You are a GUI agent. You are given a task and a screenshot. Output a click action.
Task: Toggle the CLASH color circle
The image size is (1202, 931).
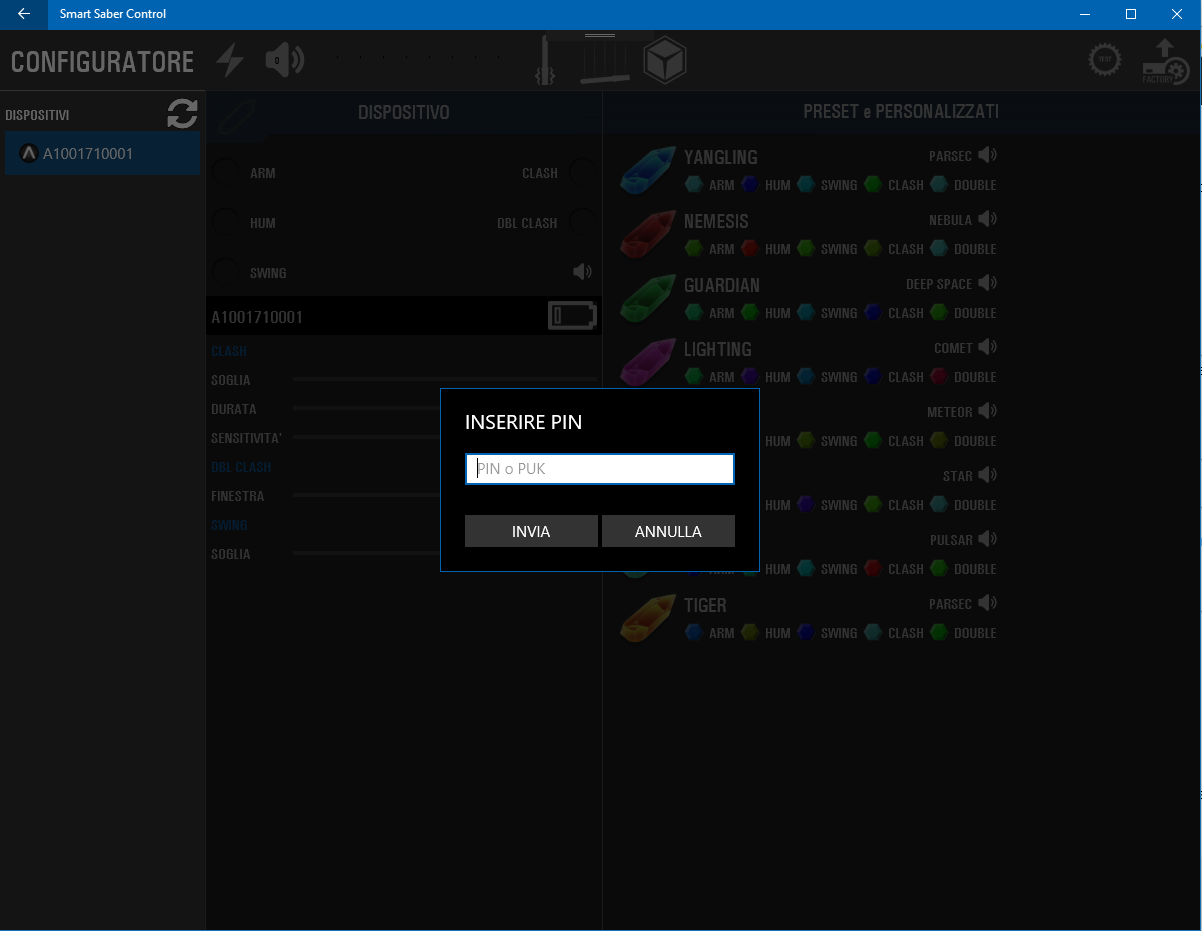pyautogui.click(x=582, y=172)
